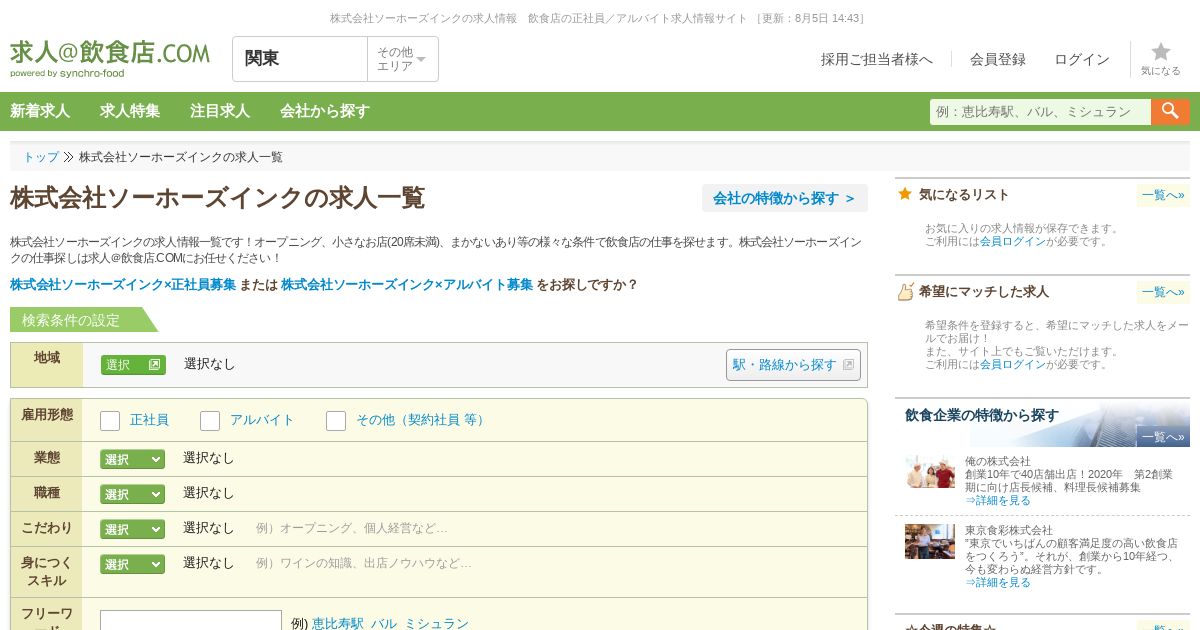Open the その他エリア dropdown
Image resolution: width=1200 pixels, height=630 pixels.
tap(402, 59)
